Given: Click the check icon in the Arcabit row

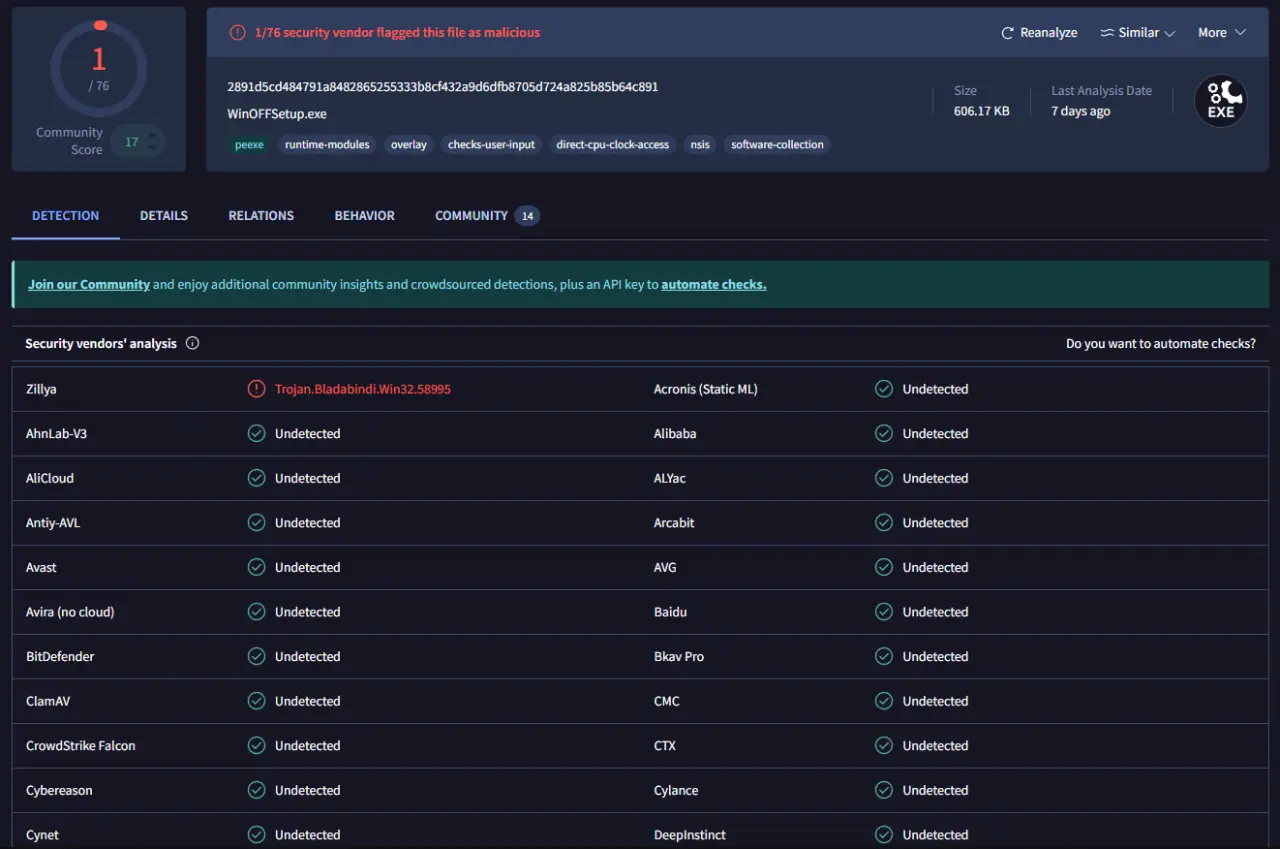Looking at the screenshot, I should 884,522.
